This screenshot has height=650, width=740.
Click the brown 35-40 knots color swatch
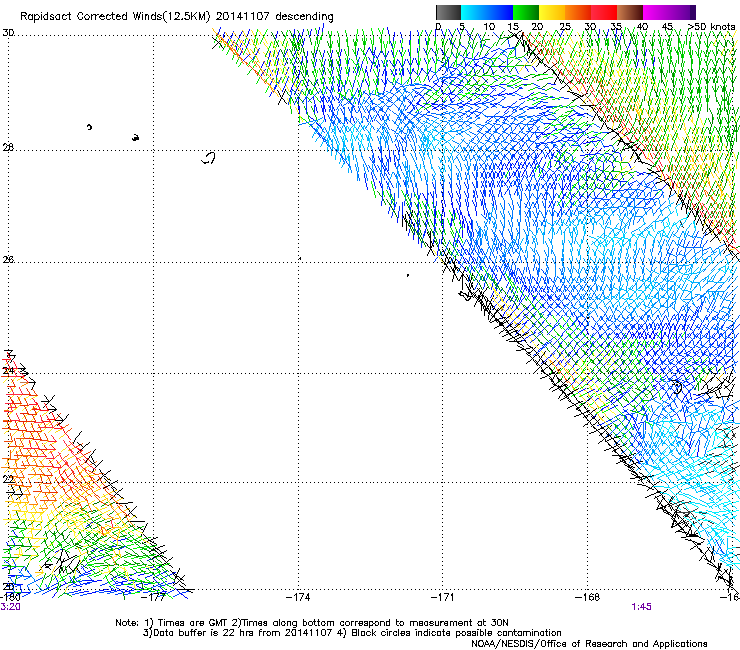pyautogui.click(x=630, y=12)
